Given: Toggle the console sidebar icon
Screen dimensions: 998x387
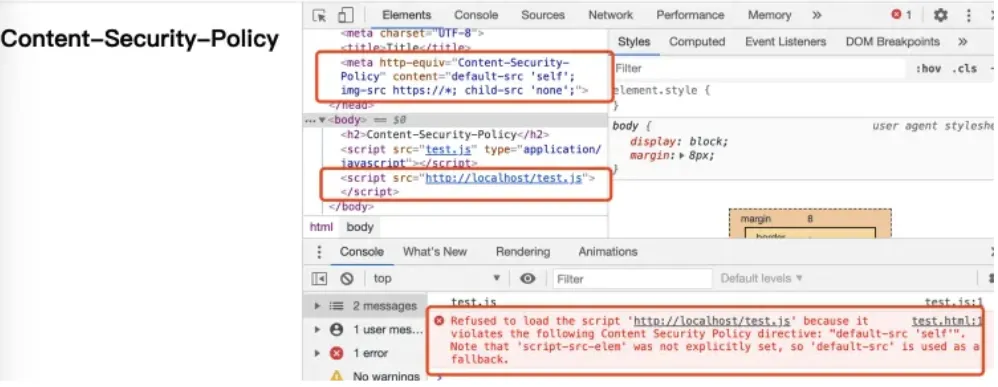Looking at the screenshot, I should (319, 278).
